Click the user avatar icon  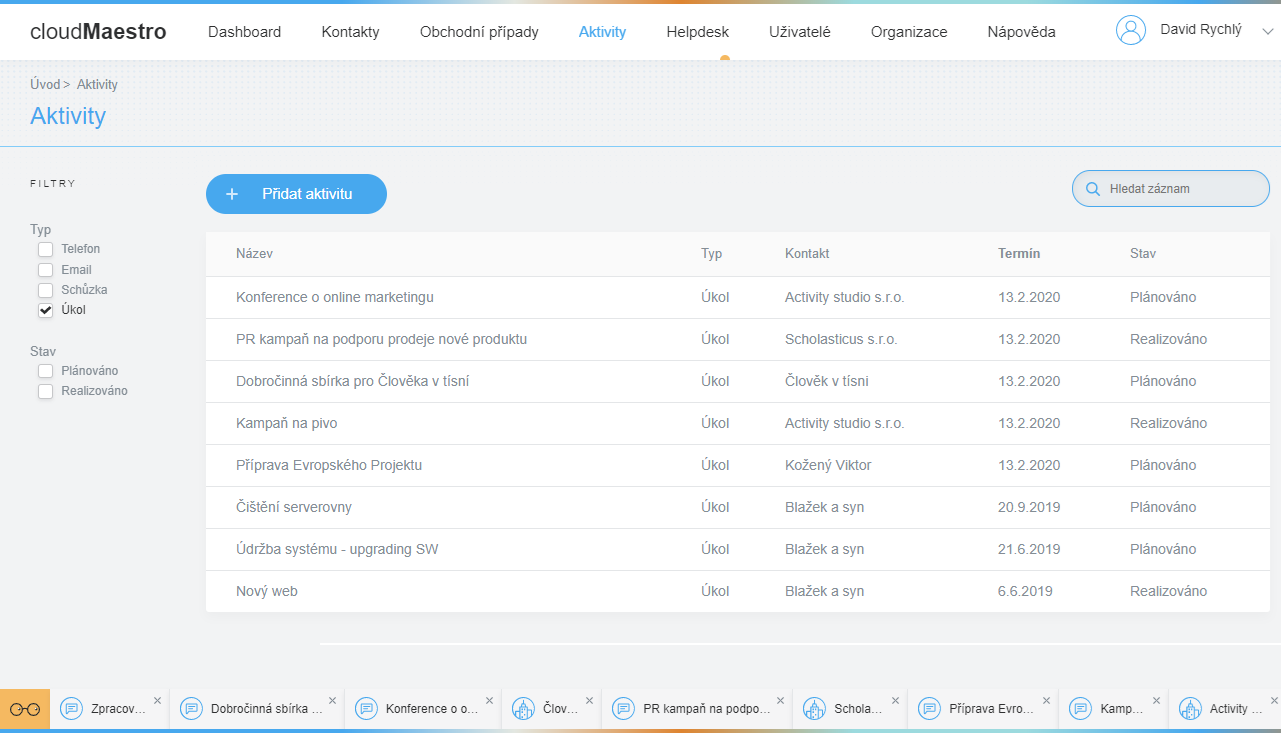click(1131, 31)
